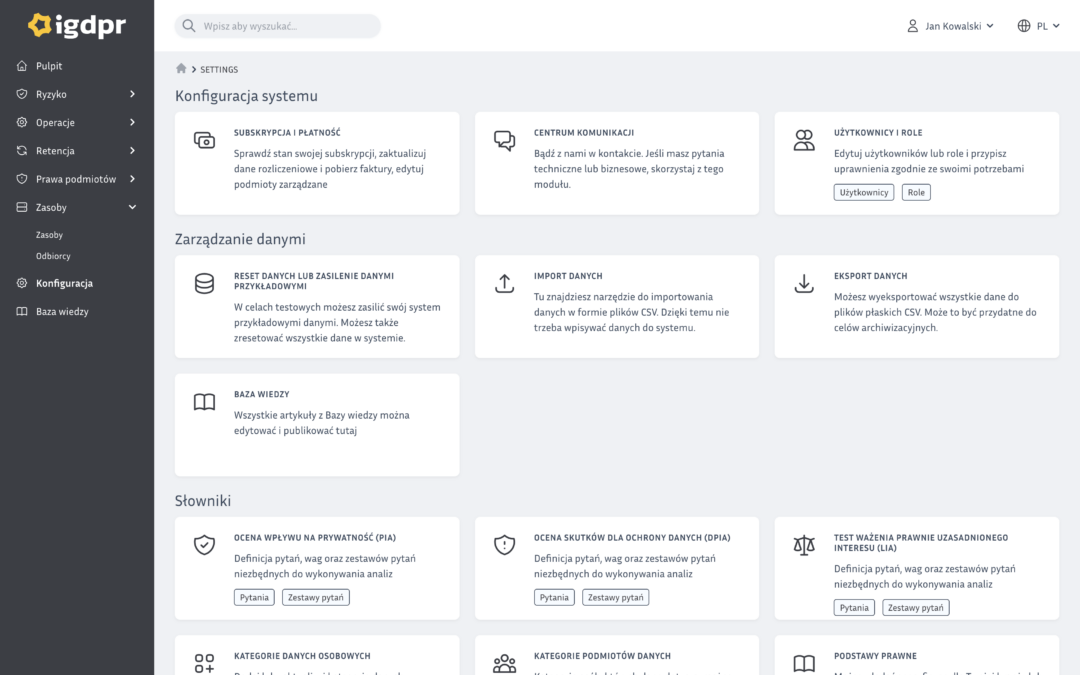This screenshot has height=675, width=1080.
Task: Focus the search field Wpisz aby wyszukać
Action: 278,25
